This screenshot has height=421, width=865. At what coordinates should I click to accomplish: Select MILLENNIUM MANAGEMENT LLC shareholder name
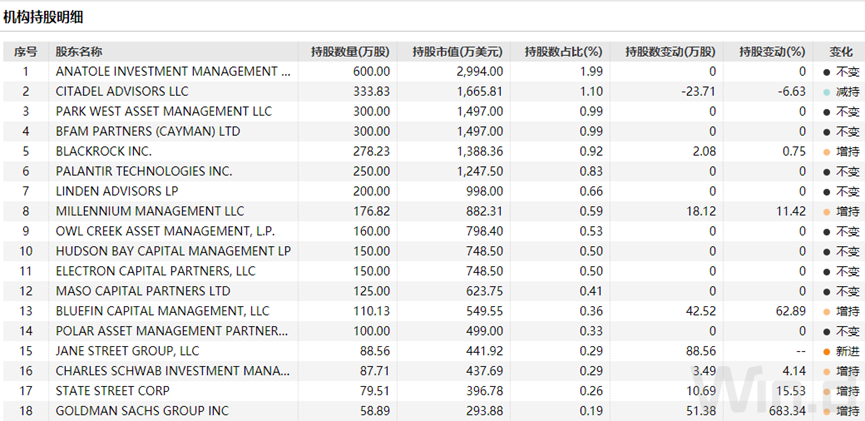(x=149, y=211)
